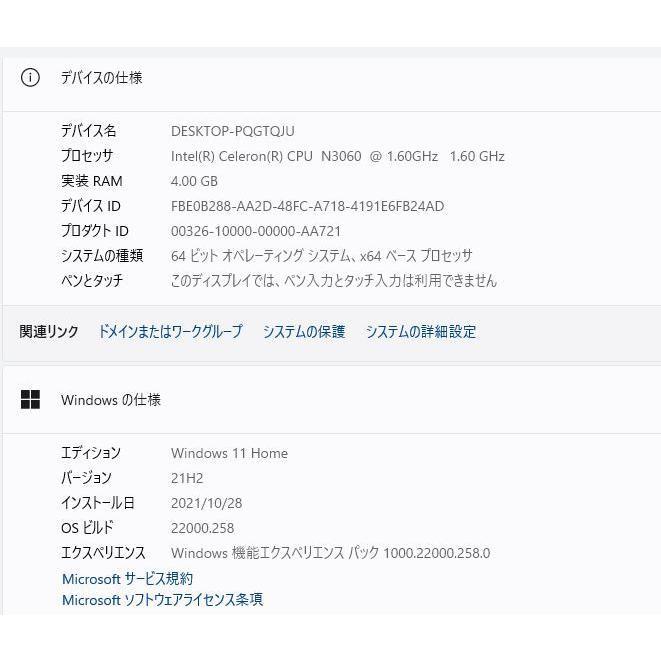This screenshot has width=661, height=661.
Task: Select edition value Windows 11 Home
Action: [x=229, y=453]
